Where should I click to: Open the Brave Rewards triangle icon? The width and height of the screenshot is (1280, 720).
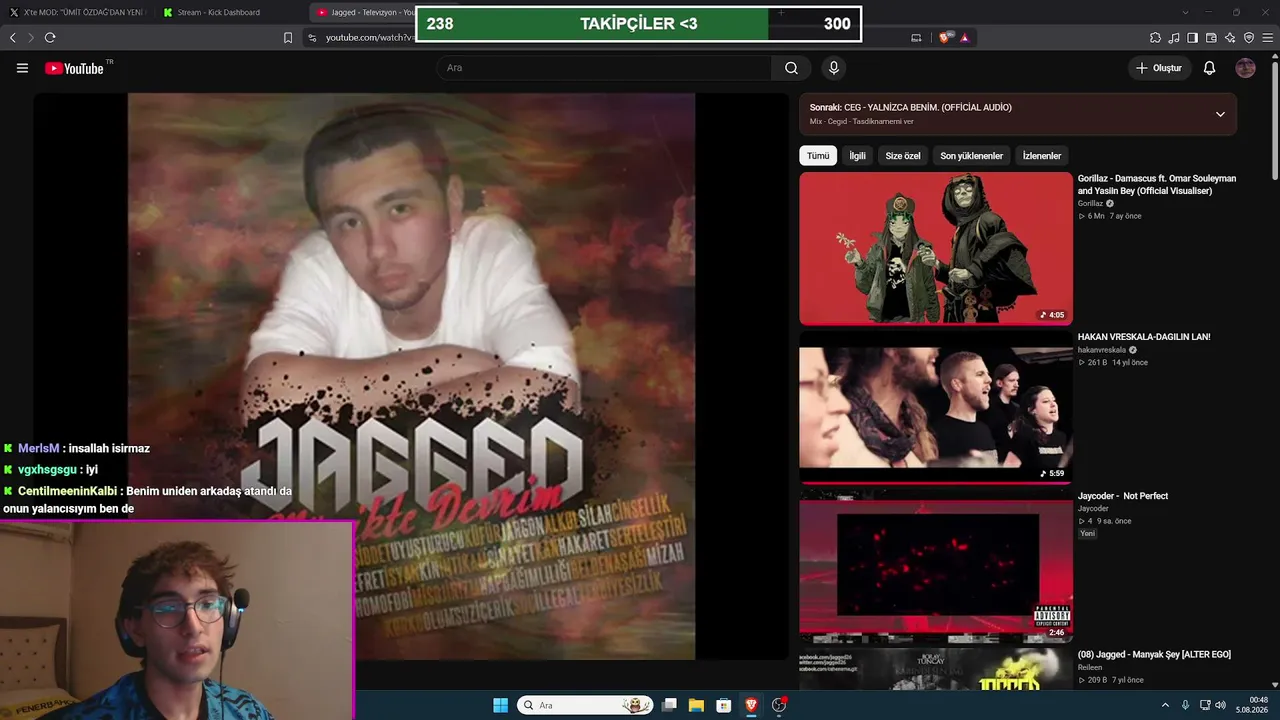point(964,38)
